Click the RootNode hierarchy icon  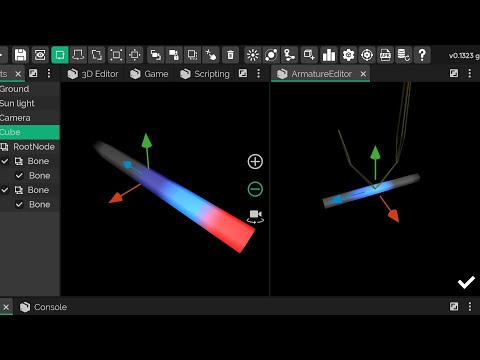tap(4, 147)
